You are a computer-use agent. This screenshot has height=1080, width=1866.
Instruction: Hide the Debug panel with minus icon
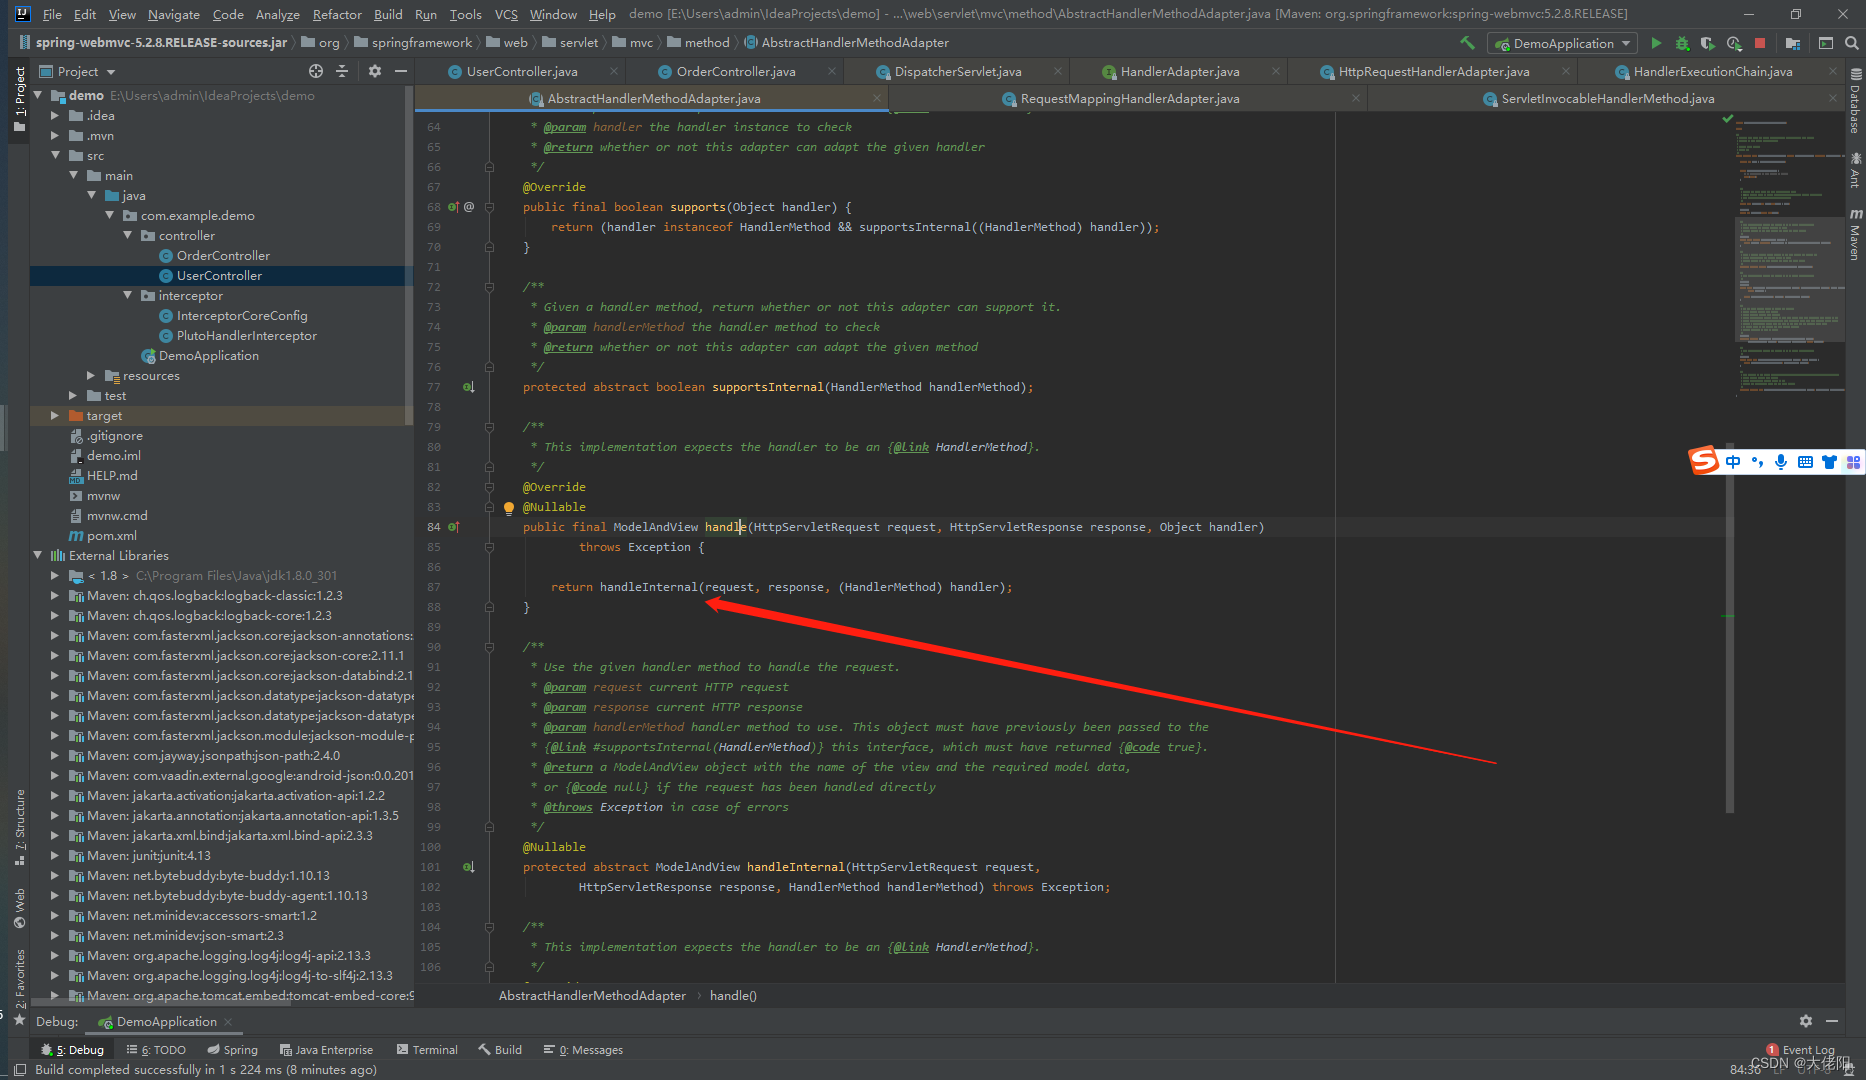tap(1832, 1021)
